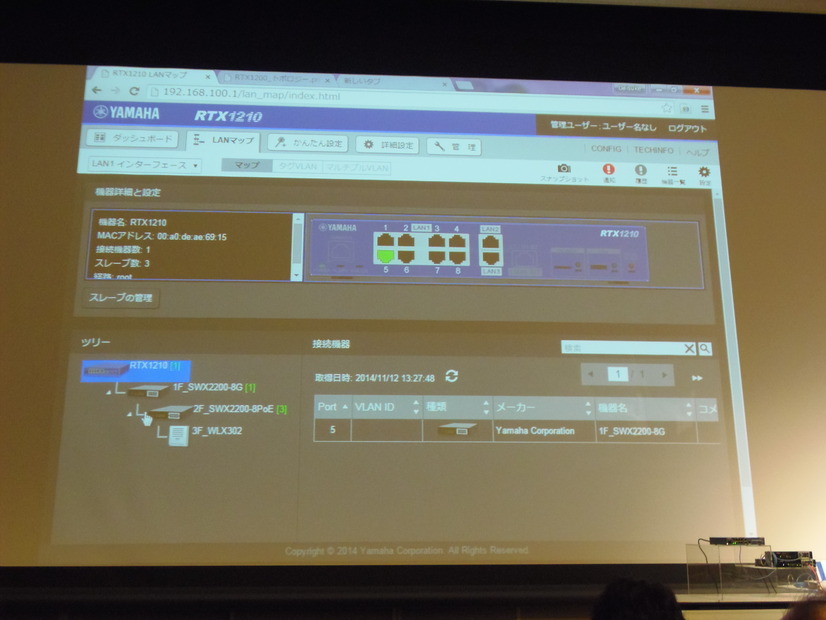Open the LANマップ tab
Image resolution: width=826 pixels, height=620 pixels.
[223, 140]
